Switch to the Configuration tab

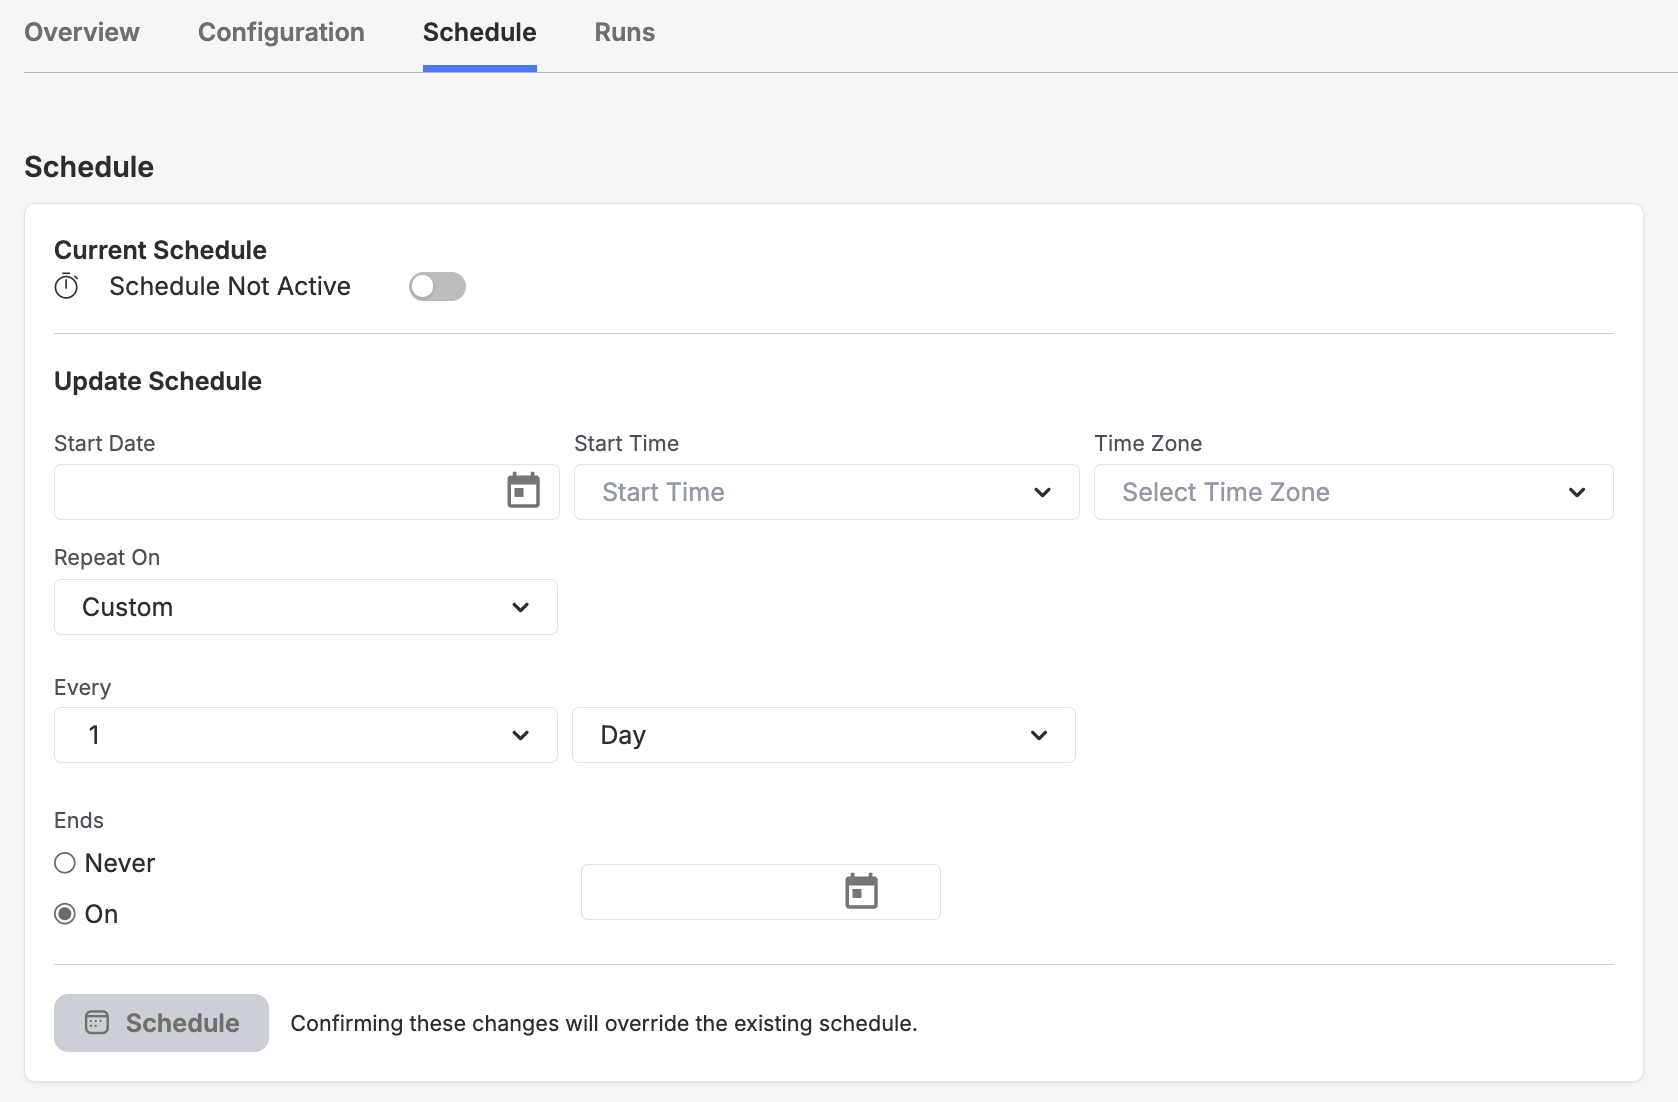(281, 32)
